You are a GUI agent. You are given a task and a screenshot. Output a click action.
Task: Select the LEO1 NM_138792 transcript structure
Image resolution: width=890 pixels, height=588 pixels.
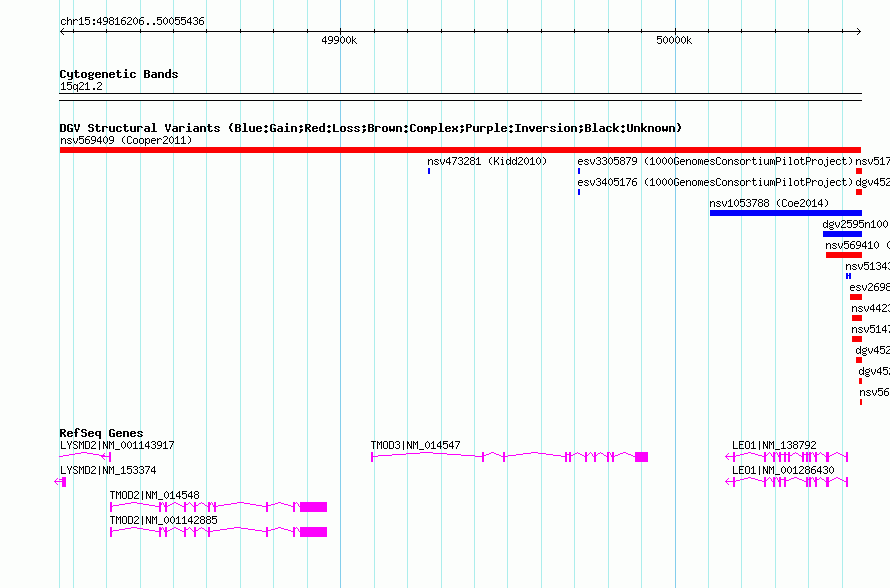coord(787,457)
